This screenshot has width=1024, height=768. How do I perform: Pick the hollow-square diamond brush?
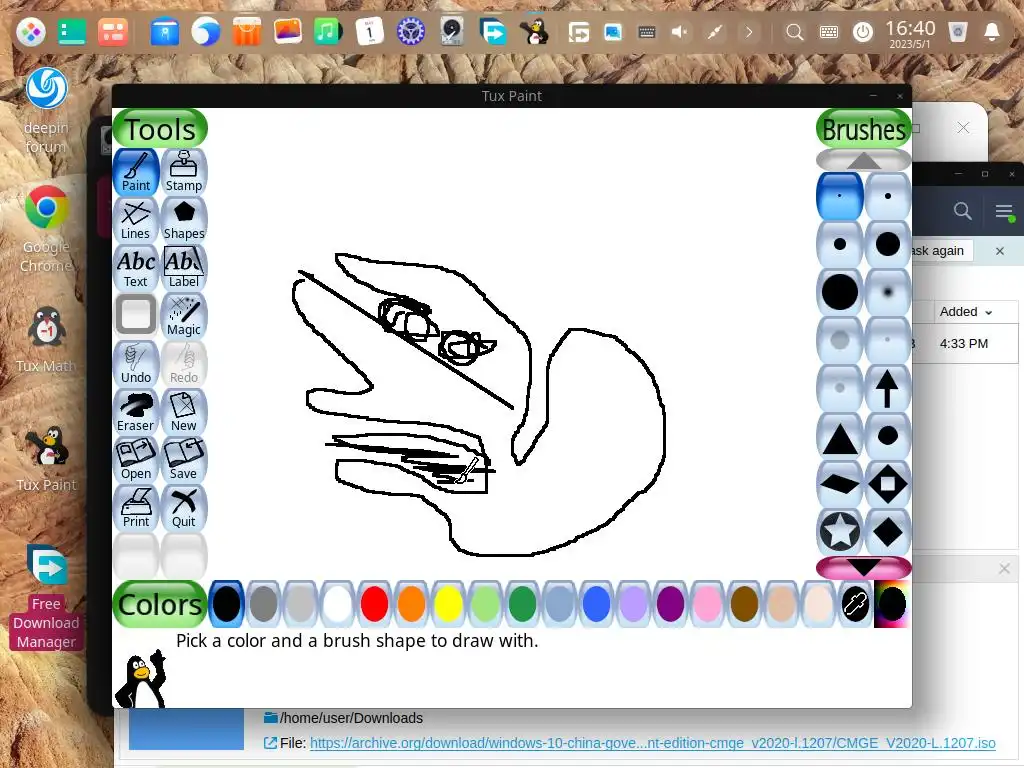click(888, 484)
